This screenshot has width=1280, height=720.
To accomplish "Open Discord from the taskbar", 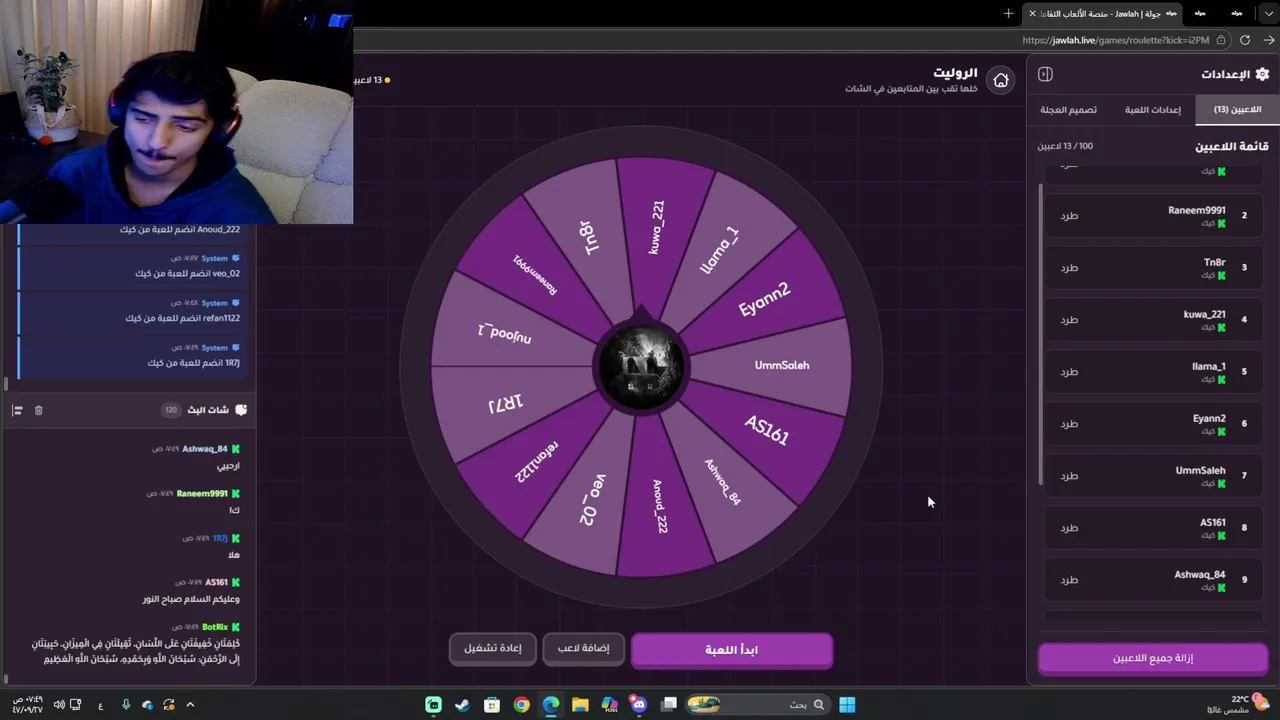I will (639, 705).
